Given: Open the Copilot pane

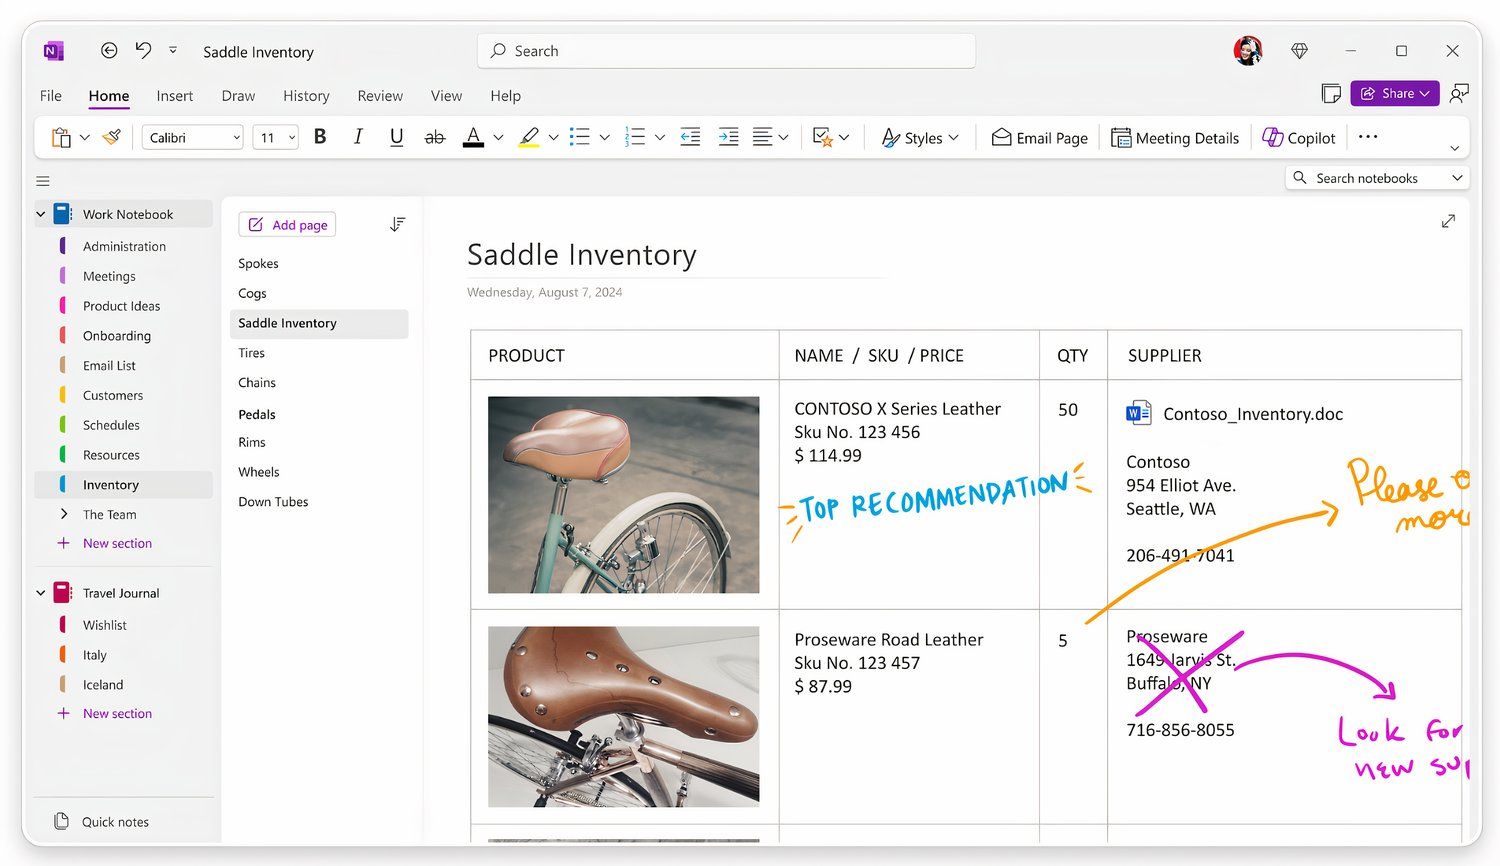Looking at the screenshot, I should [1299, 138].
